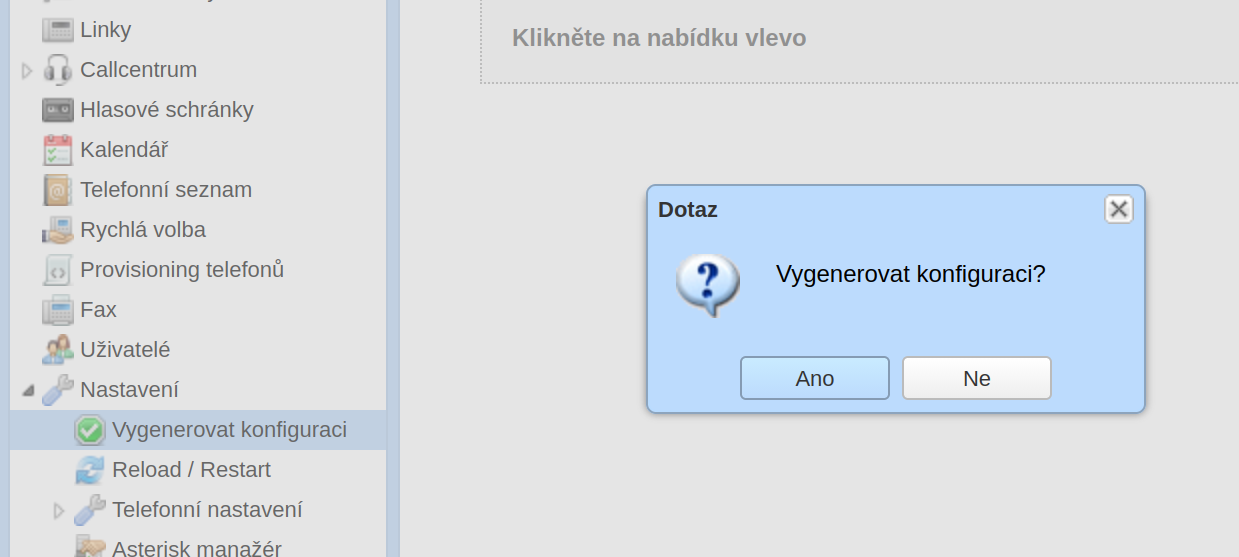Image resolution: width=1239 pixels, height=557 pixels.
Task: Open Telefonní seznam
Action: click(x=166, y=190)
